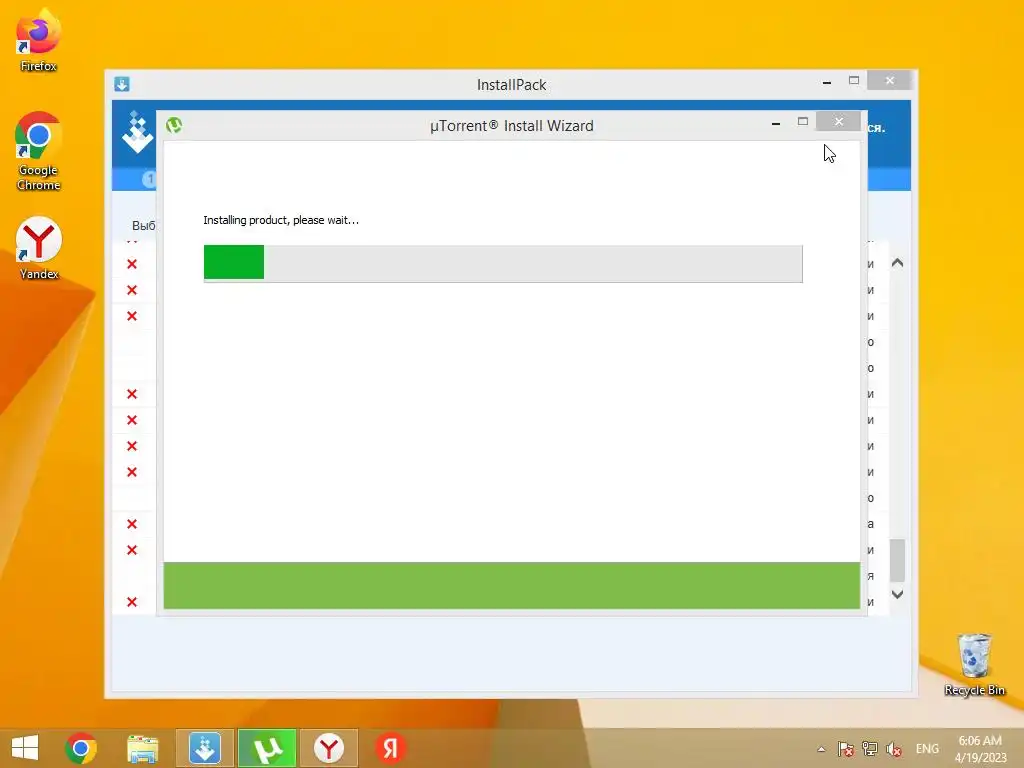This screenshot has height=768, width=1024.
Task: Open Firefox desktop shortcut
Action: [38, 40]
